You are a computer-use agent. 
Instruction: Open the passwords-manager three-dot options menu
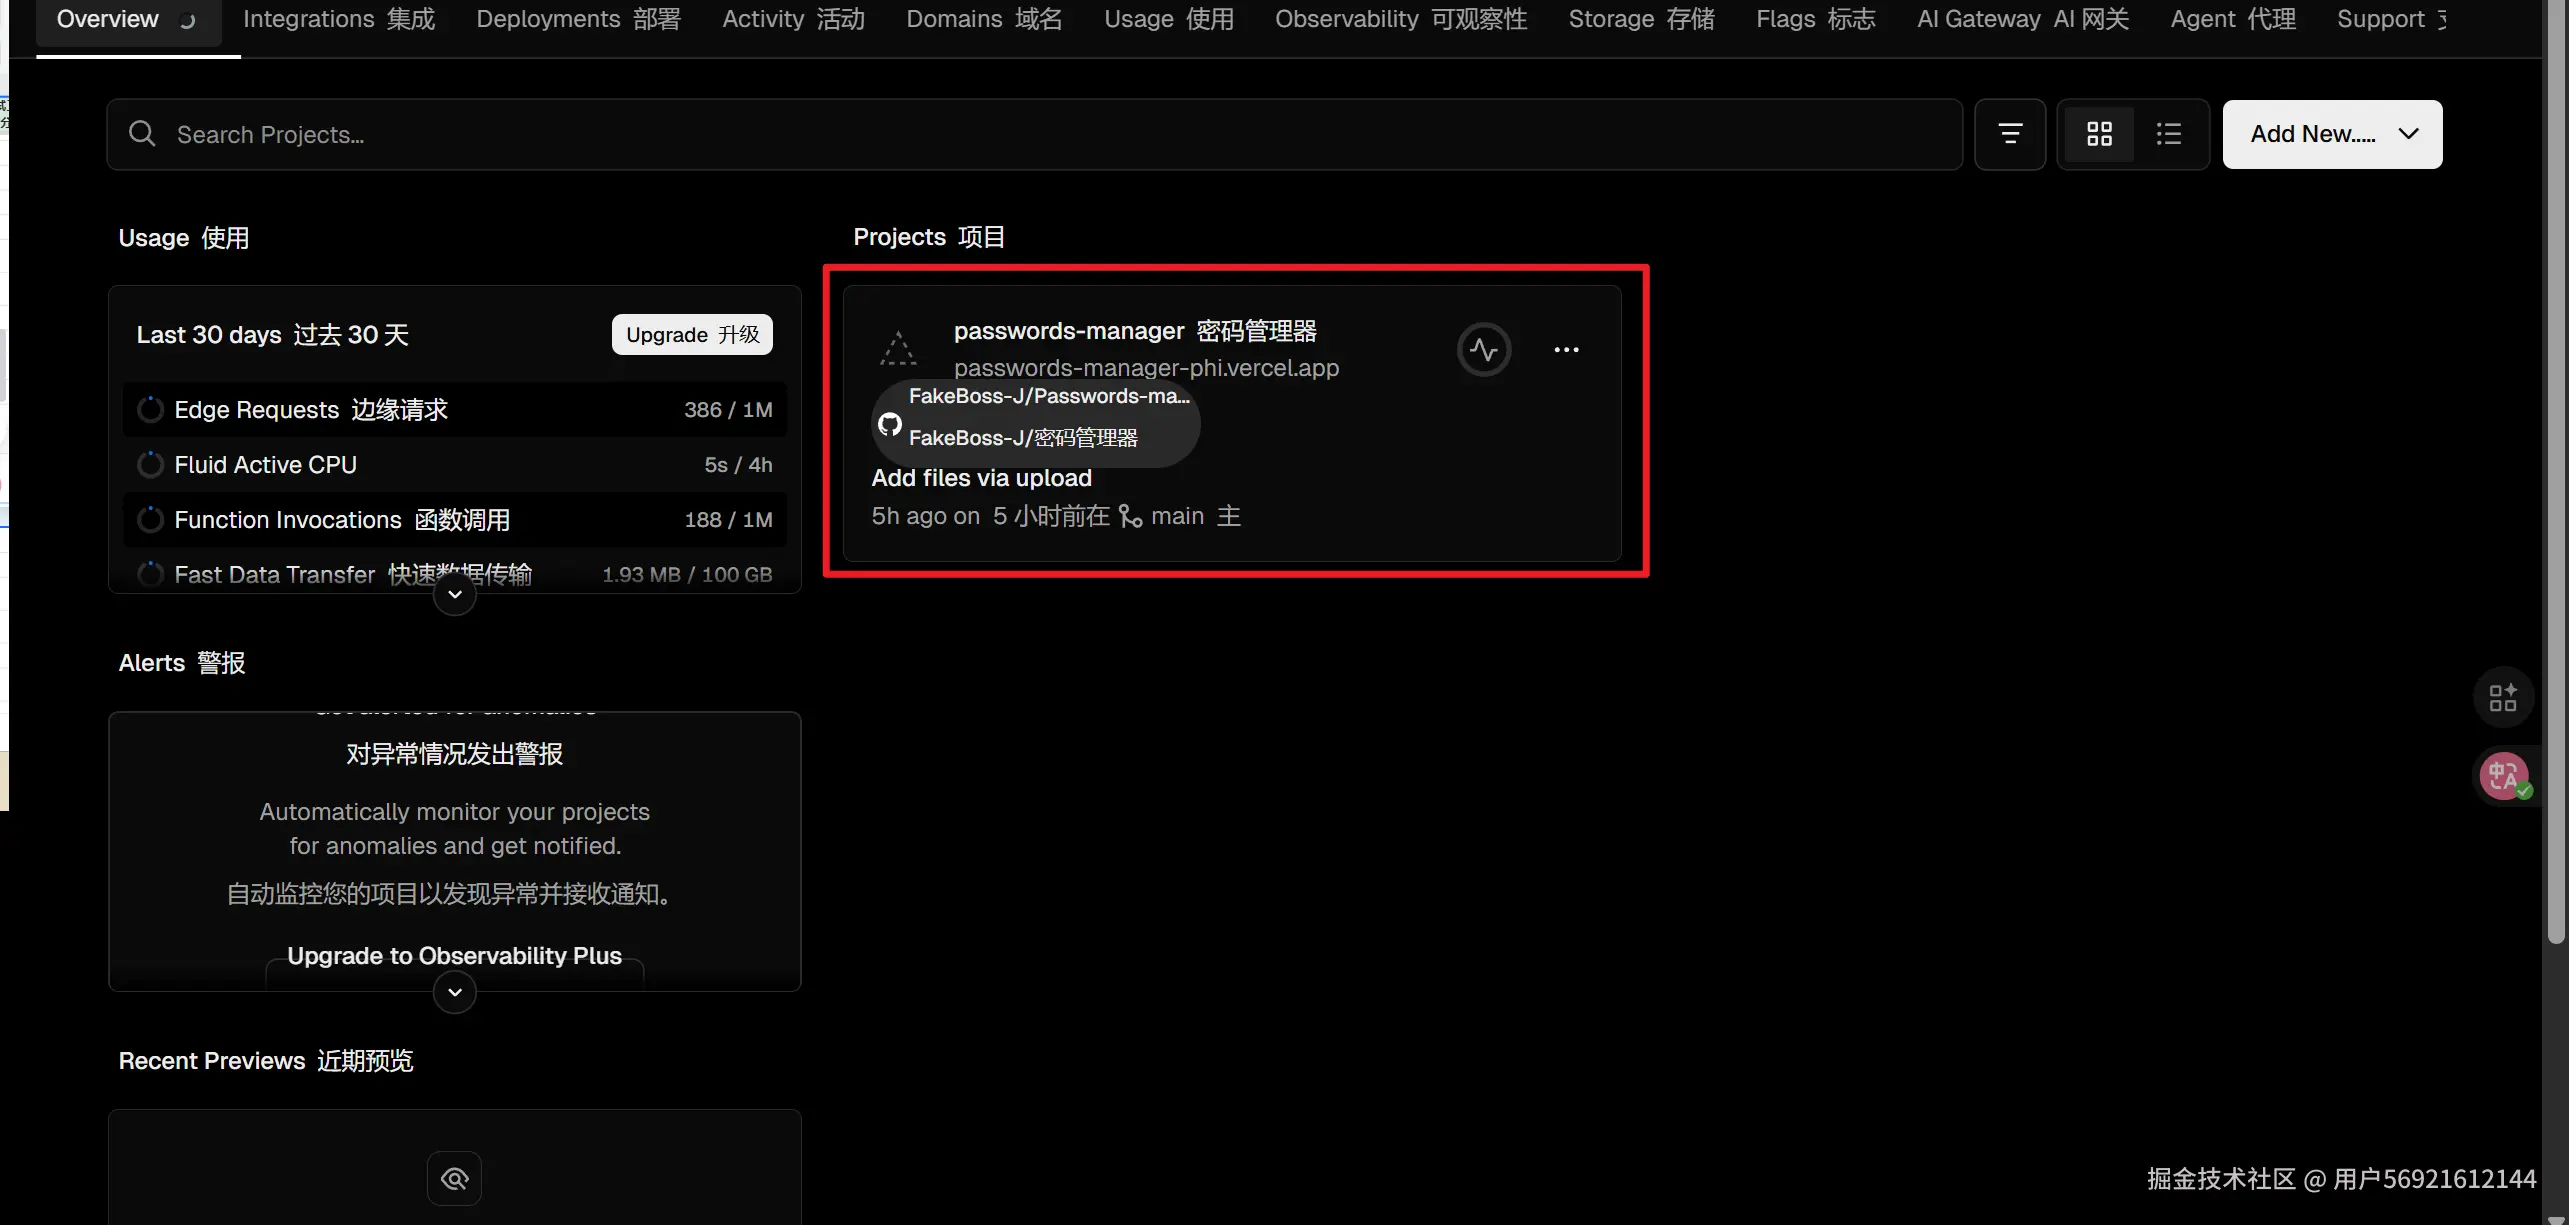coord(1566,350)
